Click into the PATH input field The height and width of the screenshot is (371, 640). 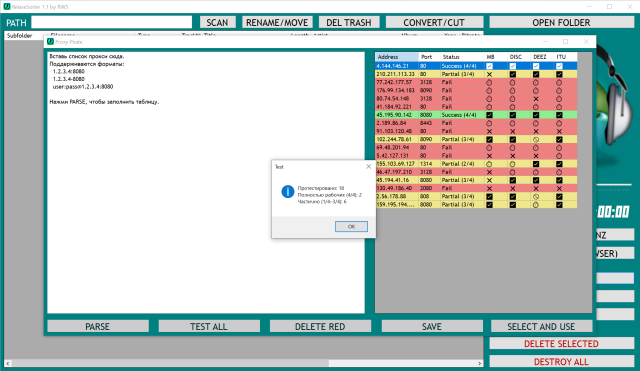(111, 22)
